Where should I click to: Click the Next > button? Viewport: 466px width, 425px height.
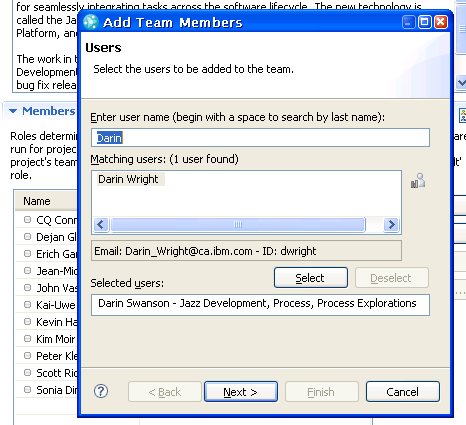click(x=241, y=392)
